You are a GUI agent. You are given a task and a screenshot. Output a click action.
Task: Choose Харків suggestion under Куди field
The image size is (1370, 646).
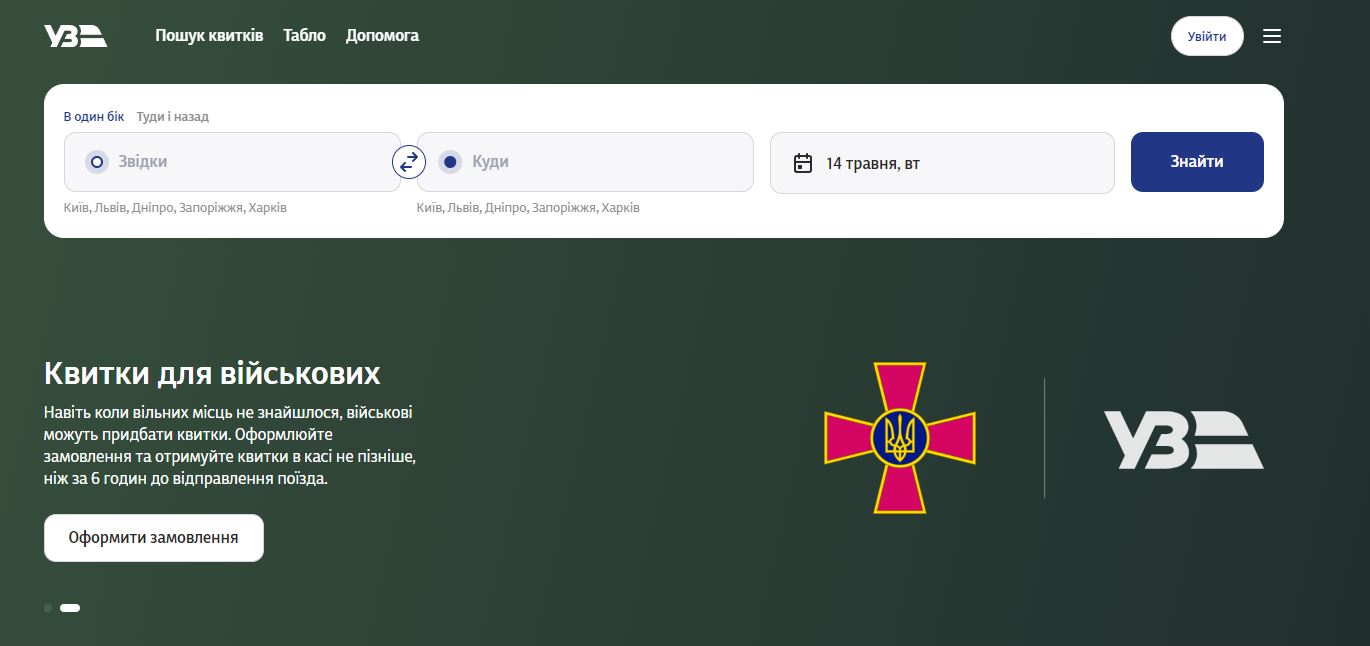(x=621, y=208)
